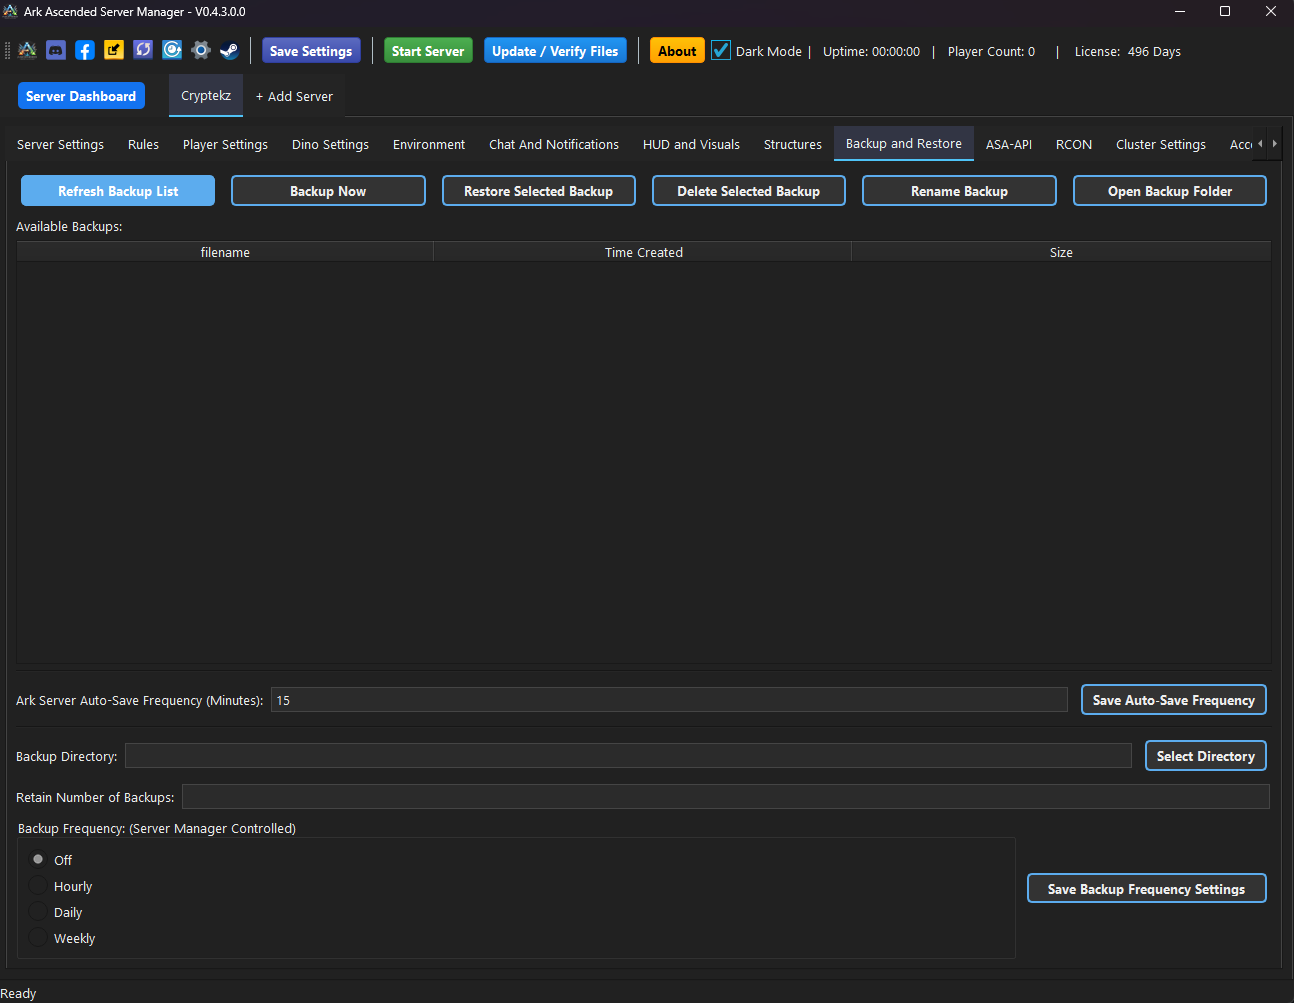Image resolution: width=1294 pixels, height=1003 pixels.
Task: Click Update / Verify Files button
Action: 555,51
